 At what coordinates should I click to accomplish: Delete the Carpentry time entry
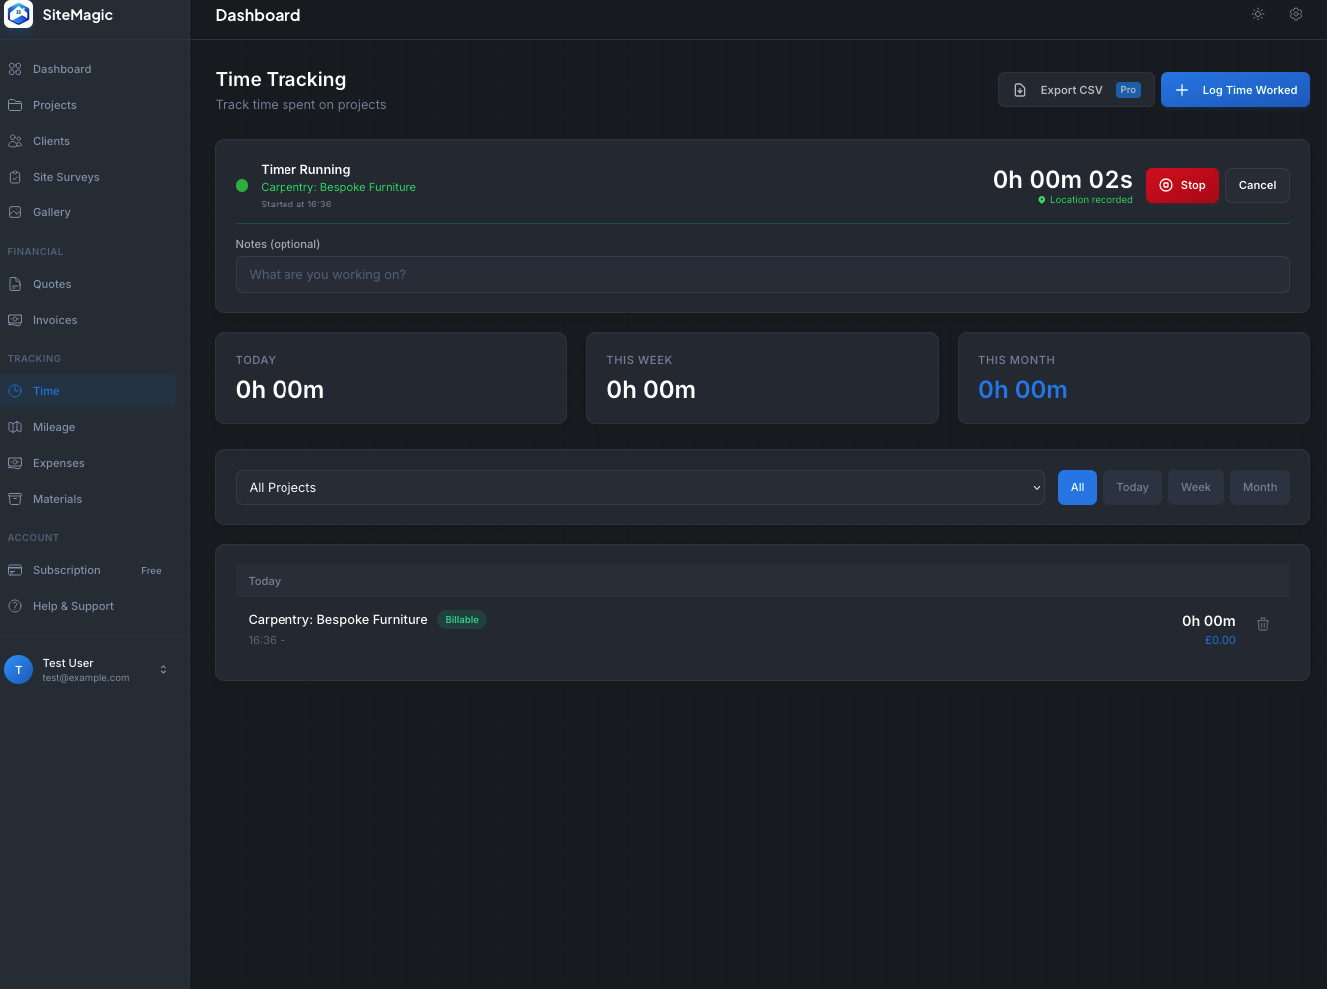[1263, 623]
